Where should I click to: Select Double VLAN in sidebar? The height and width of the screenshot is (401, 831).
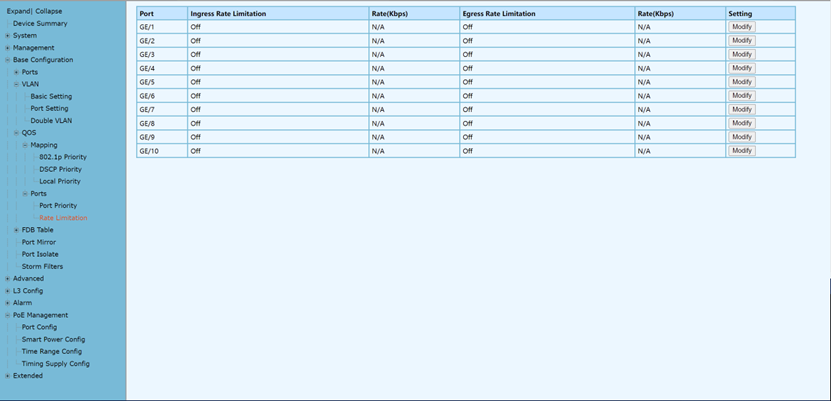point(51,121)
